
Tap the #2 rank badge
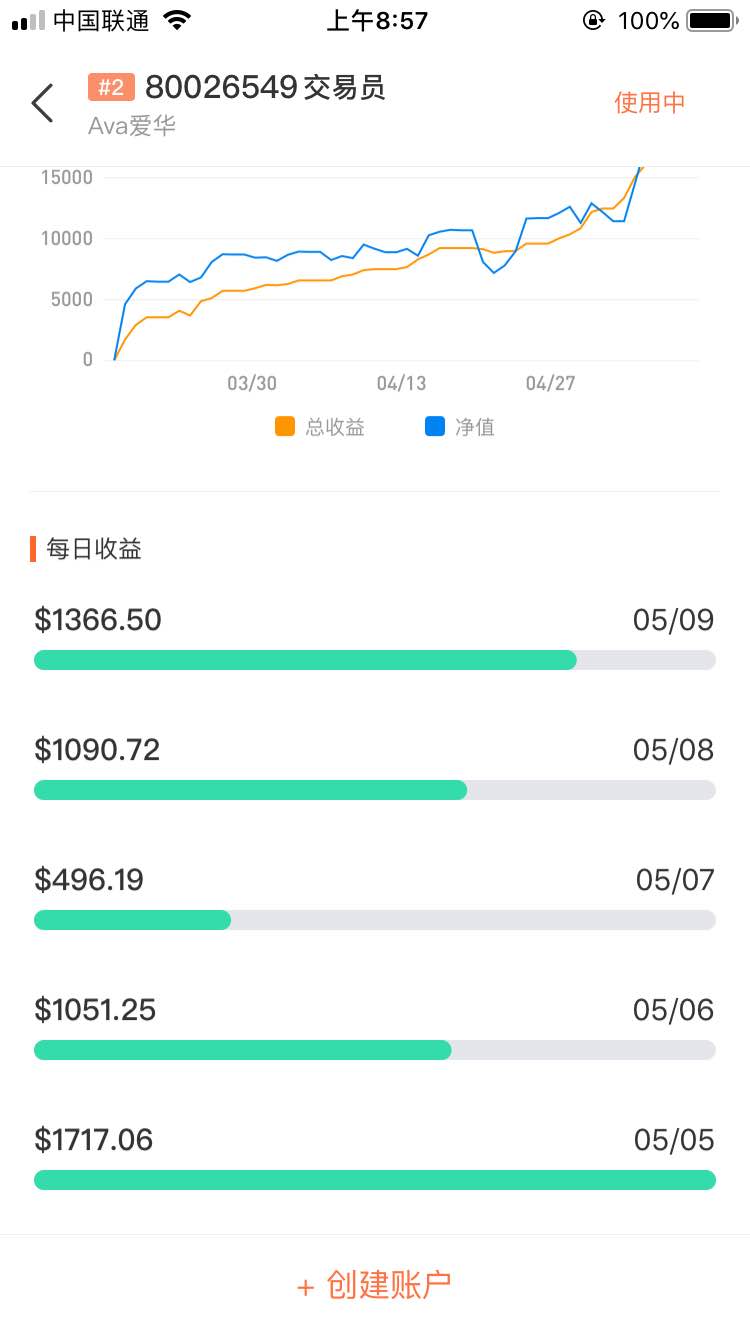point(111,88)
